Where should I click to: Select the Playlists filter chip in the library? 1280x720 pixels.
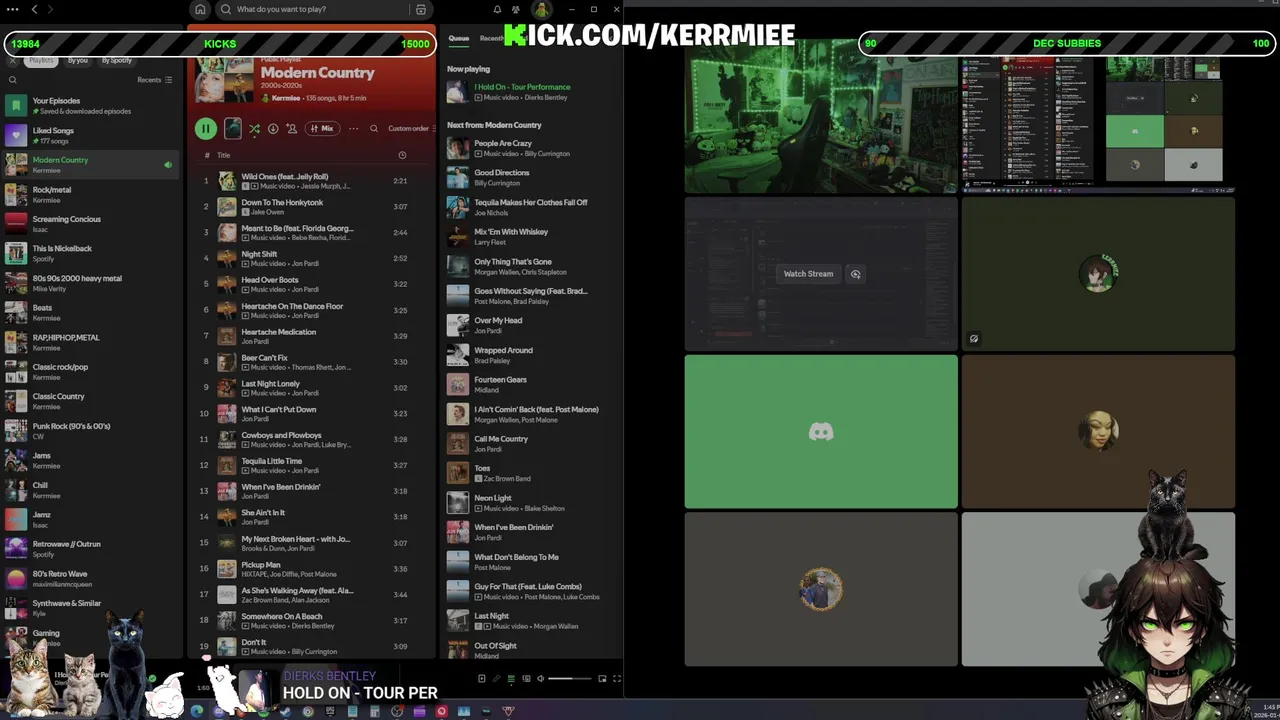coord(41,60)
